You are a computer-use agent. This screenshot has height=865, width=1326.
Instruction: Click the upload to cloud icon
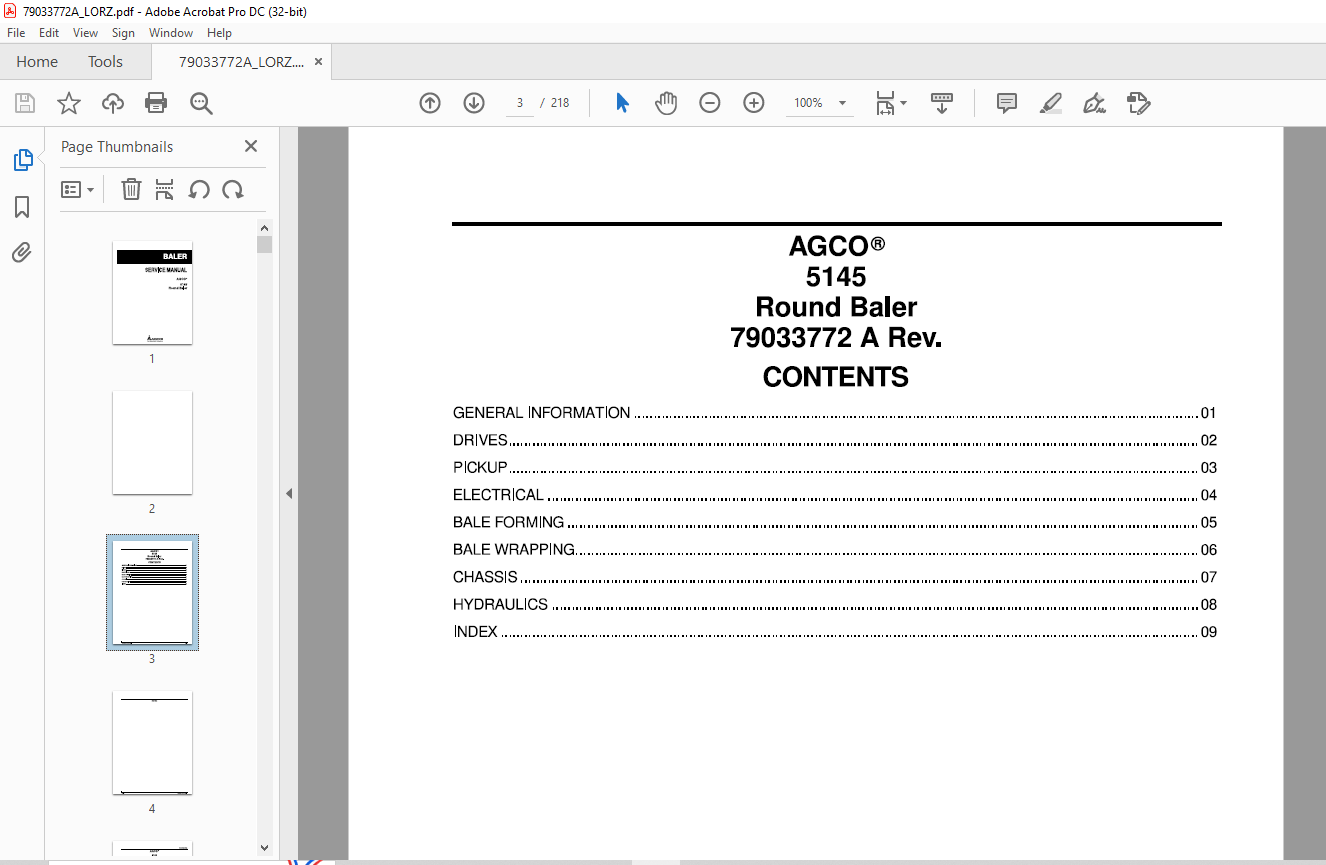(113, 103)
